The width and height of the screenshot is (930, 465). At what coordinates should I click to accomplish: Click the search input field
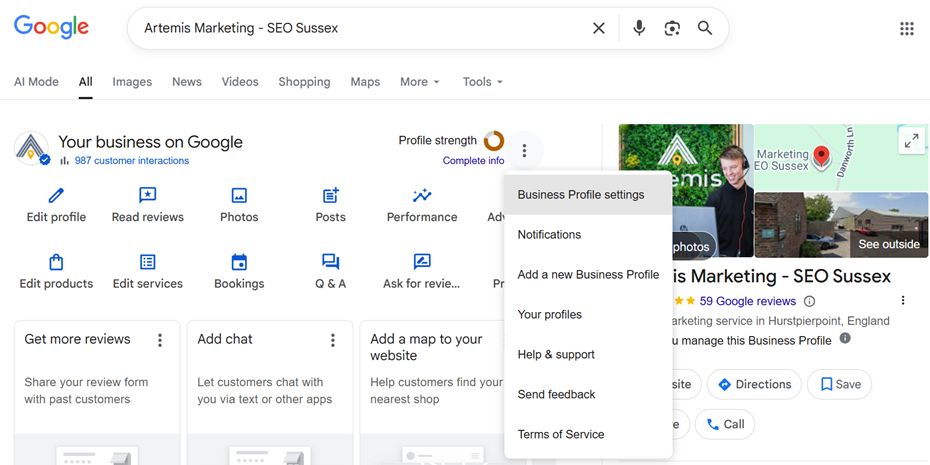point(360,28)
